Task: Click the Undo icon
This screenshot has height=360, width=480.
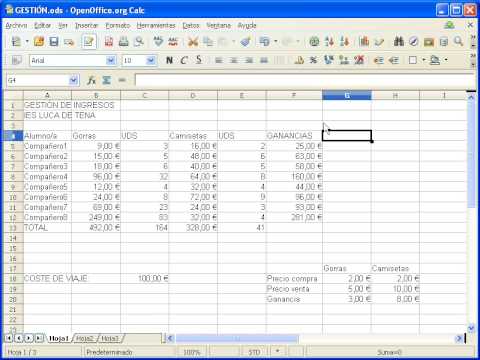Action: (265, 42)
